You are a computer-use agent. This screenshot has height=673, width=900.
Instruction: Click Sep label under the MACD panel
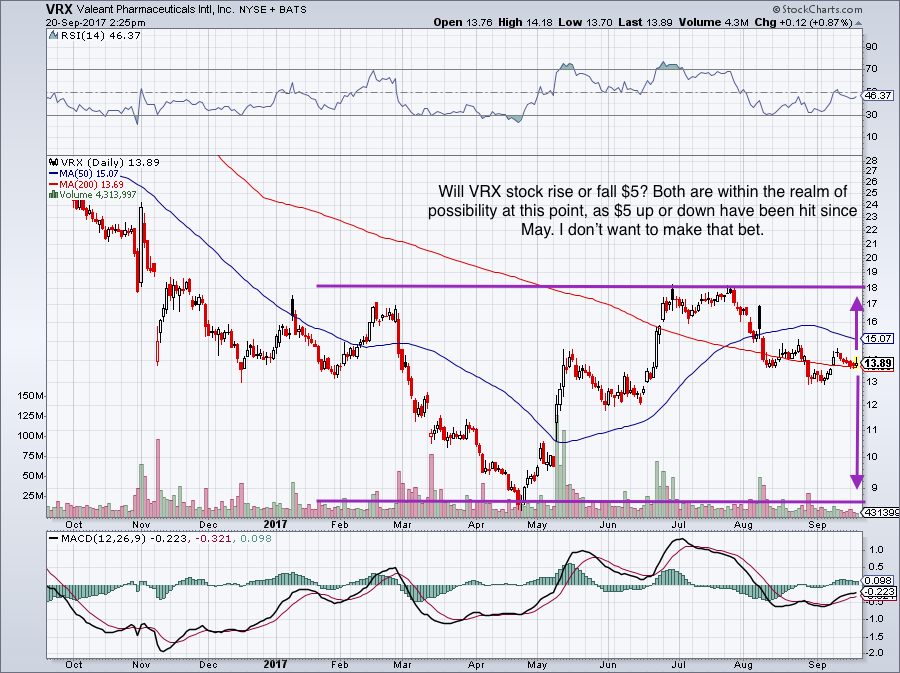click(817, 664)
